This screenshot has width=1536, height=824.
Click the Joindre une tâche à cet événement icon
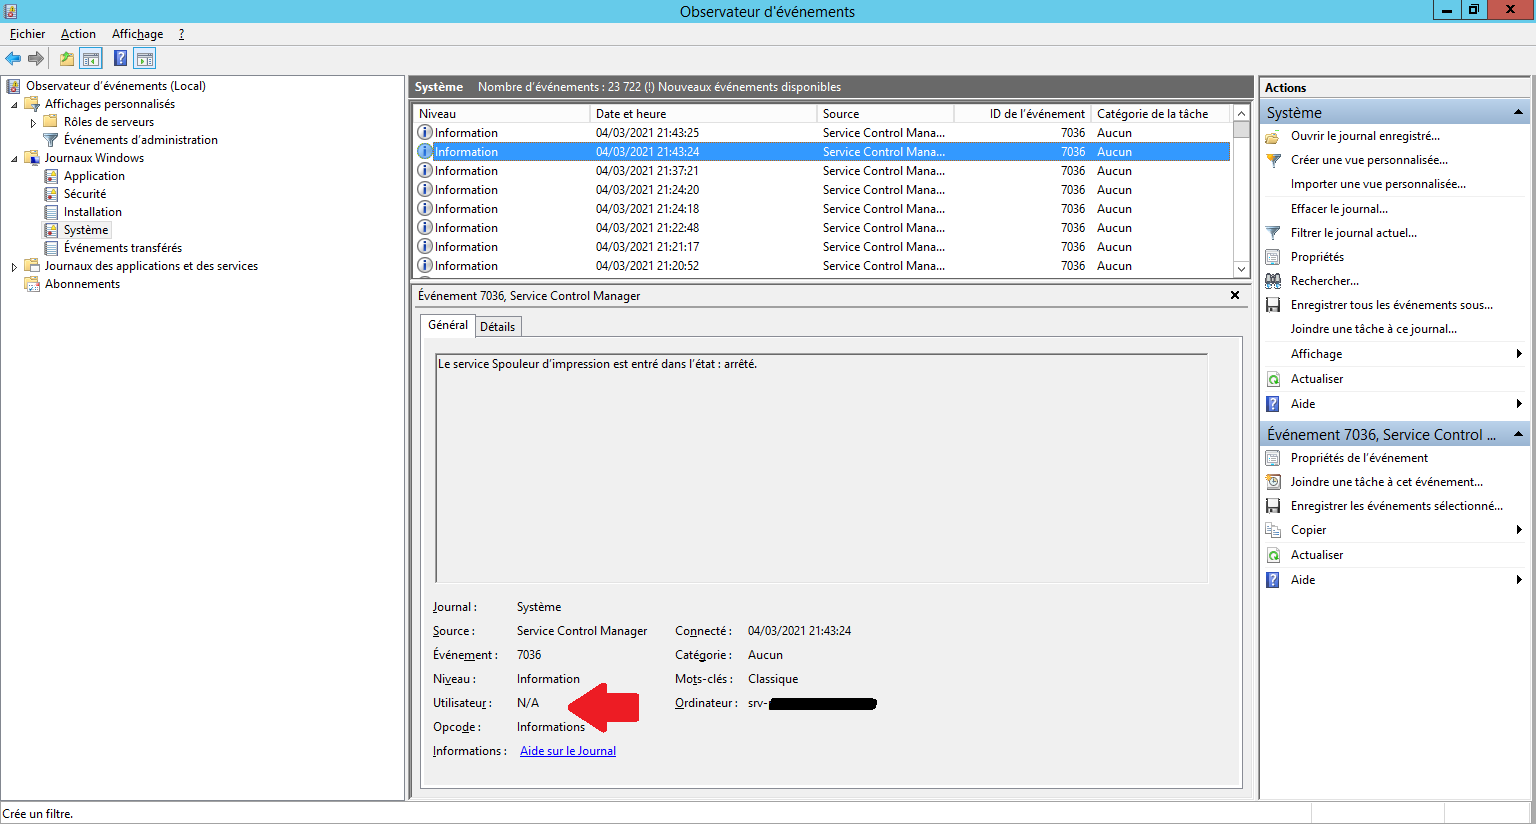(x=1273, y=482)
